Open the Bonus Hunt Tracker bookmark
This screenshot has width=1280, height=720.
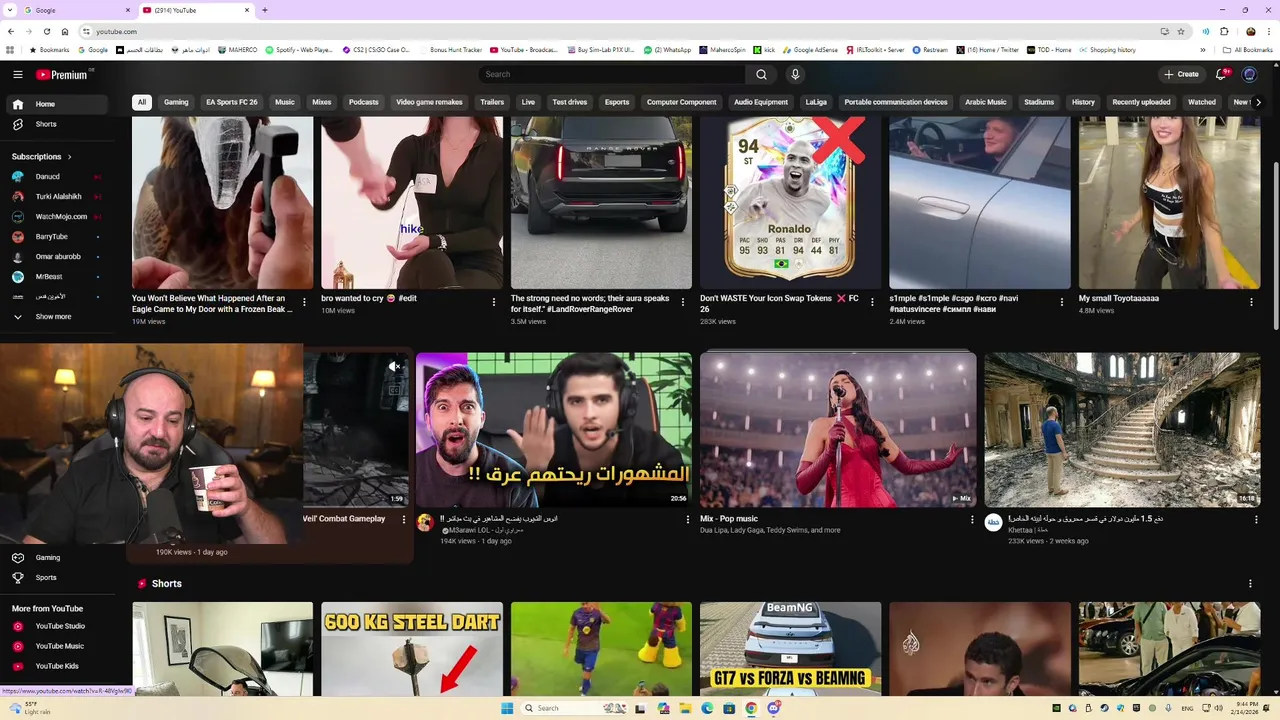[450, 50]
